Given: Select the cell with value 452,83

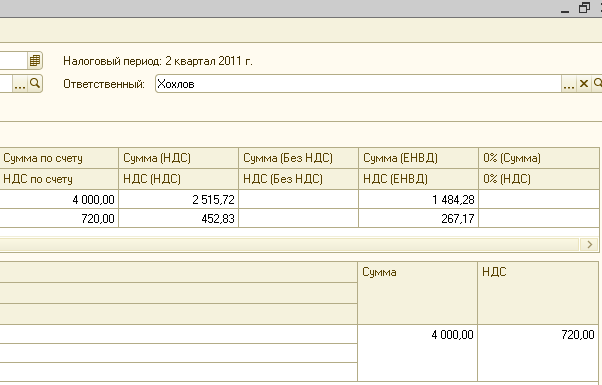Looking at the screenshot, I should pos(179,218).
